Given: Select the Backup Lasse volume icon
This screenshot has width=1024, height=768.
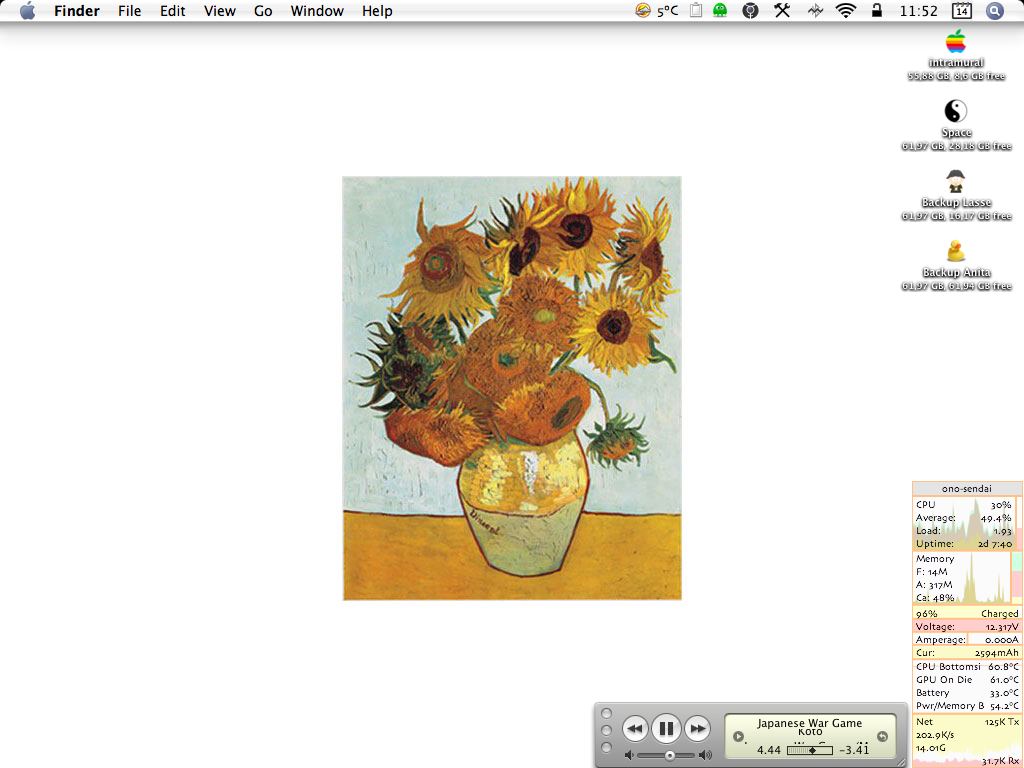Looking at the screenshot, I should pyautogui.click(x=955, y=181).
